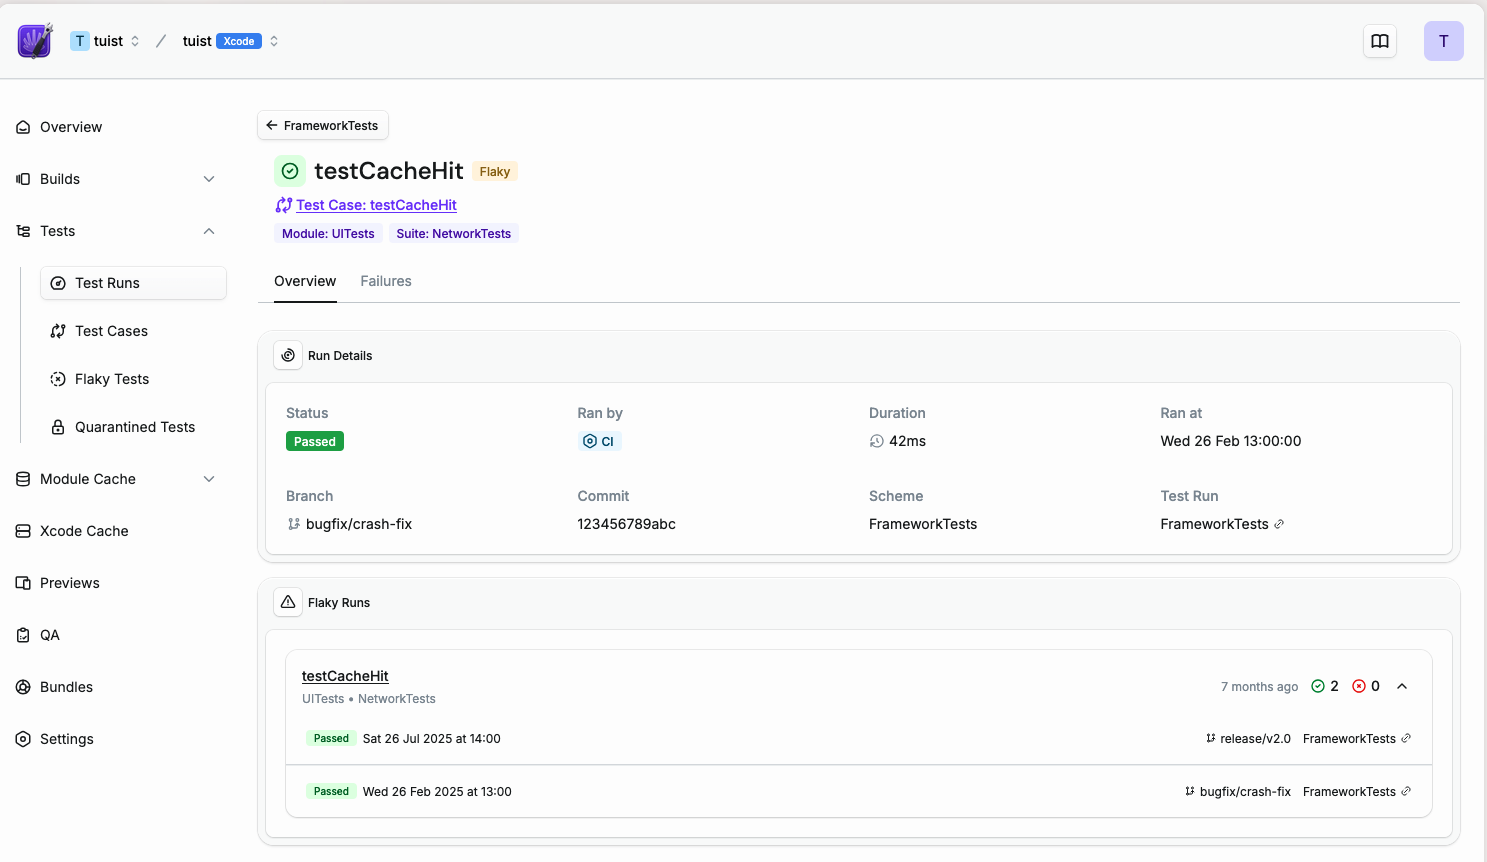This screenshot has width=1487, height=862.
Task: Open the documentation book icon
Action: click(1380, 41)
